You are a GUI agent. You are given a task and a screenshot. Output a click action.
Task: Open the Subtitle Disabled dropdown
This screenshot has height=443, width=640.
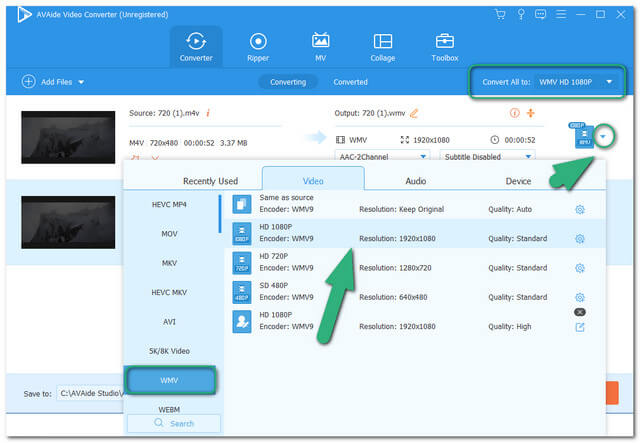pos(487,156)
